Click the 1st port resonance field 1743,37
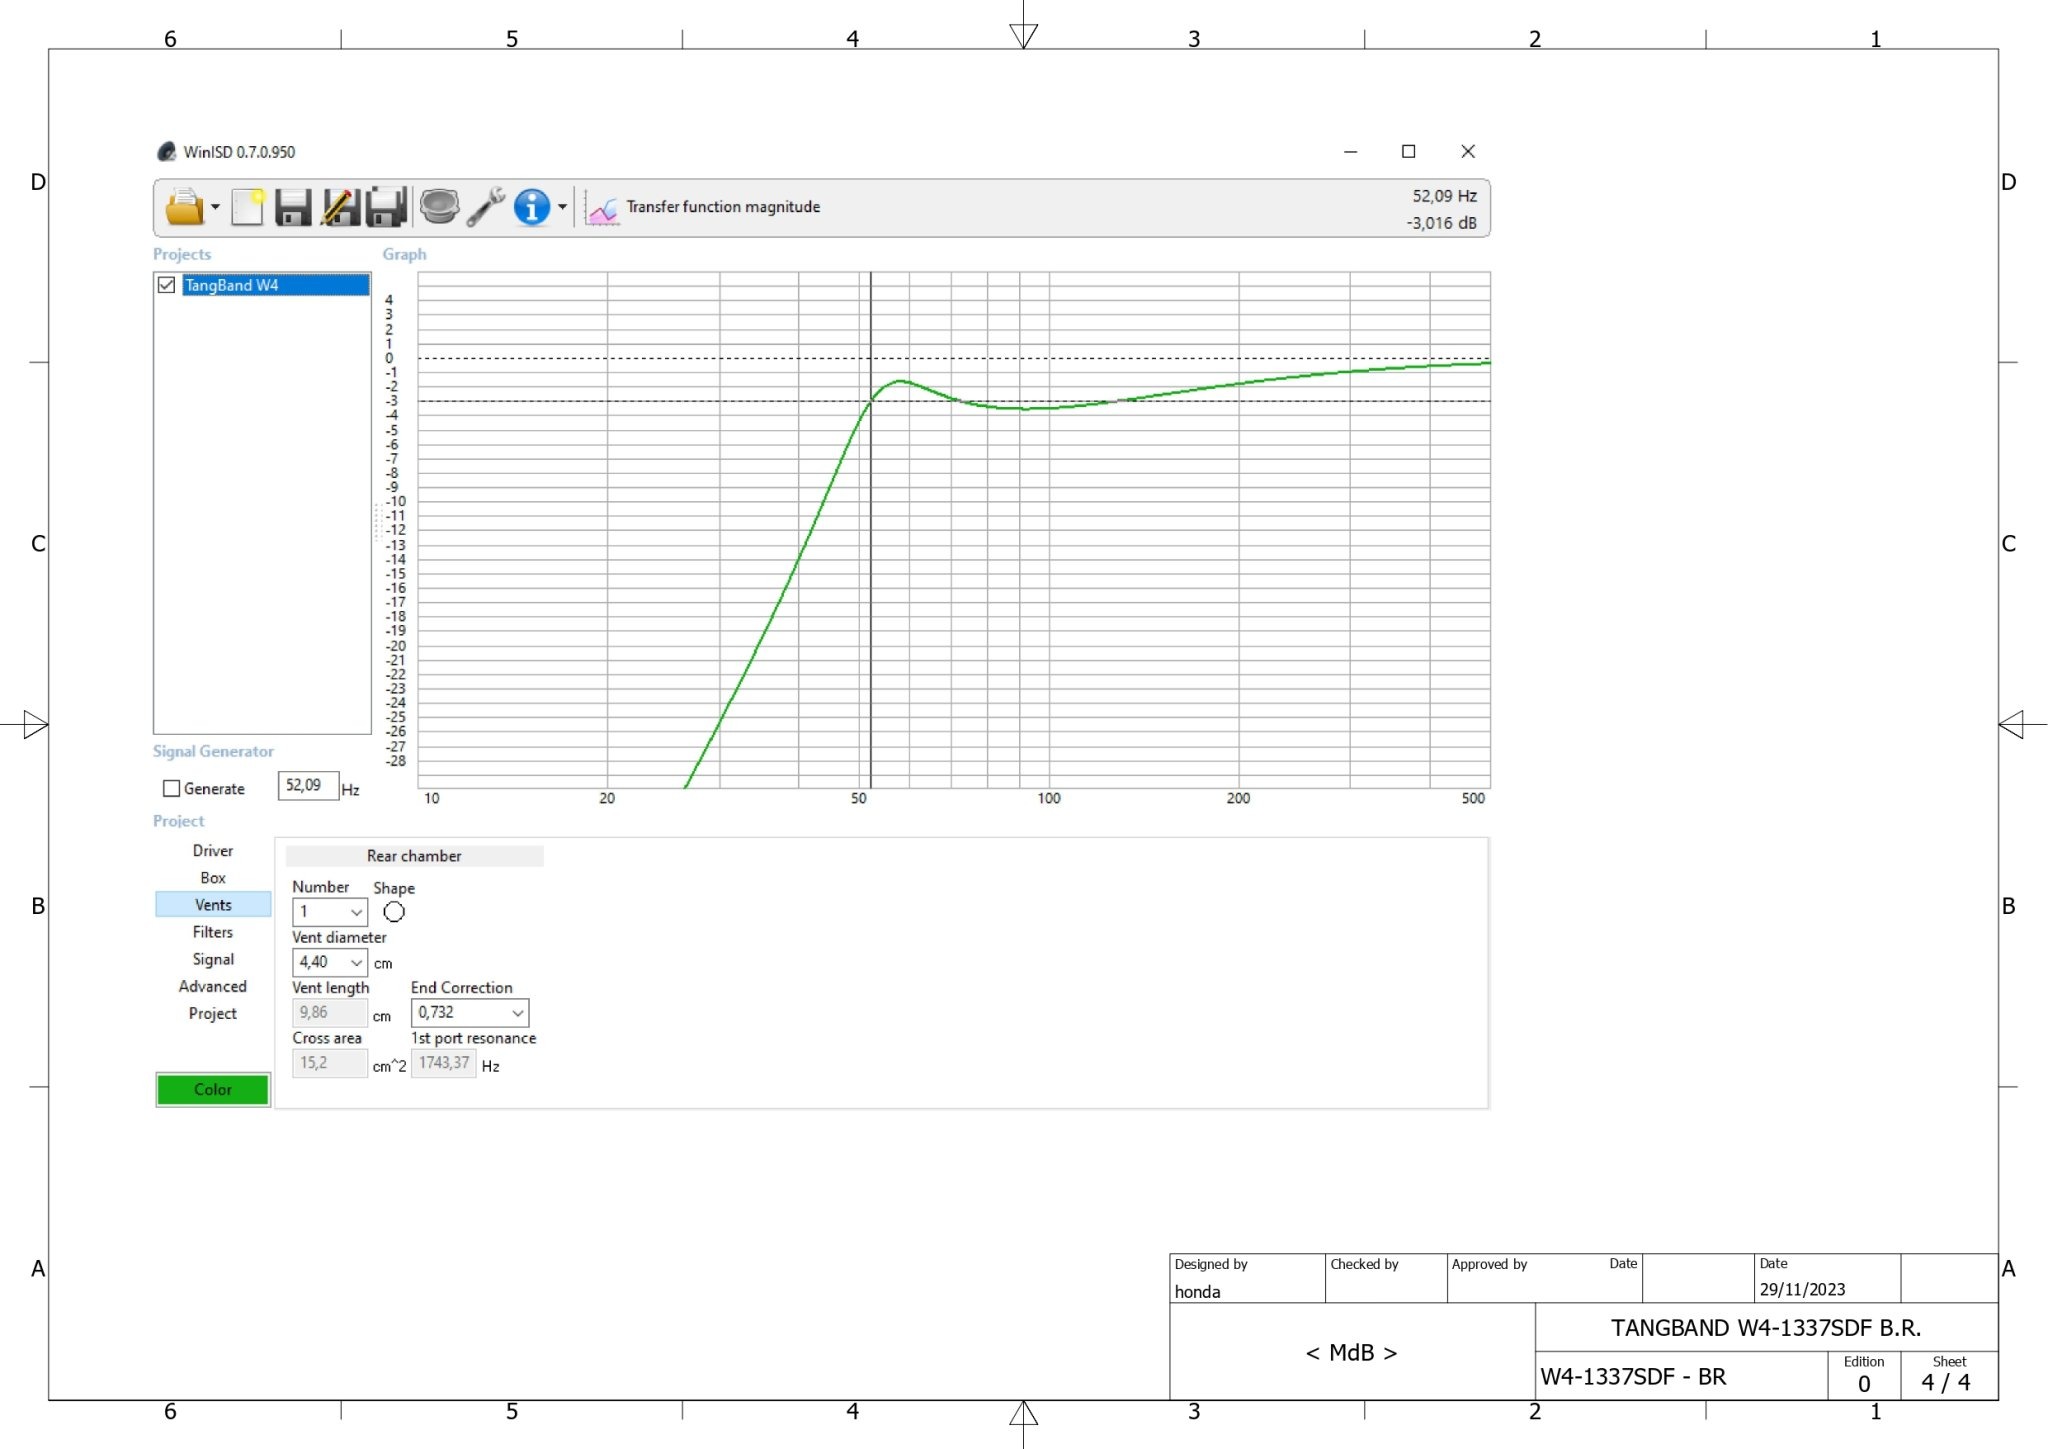The image size is (2048, 1449). [444, 1063]
